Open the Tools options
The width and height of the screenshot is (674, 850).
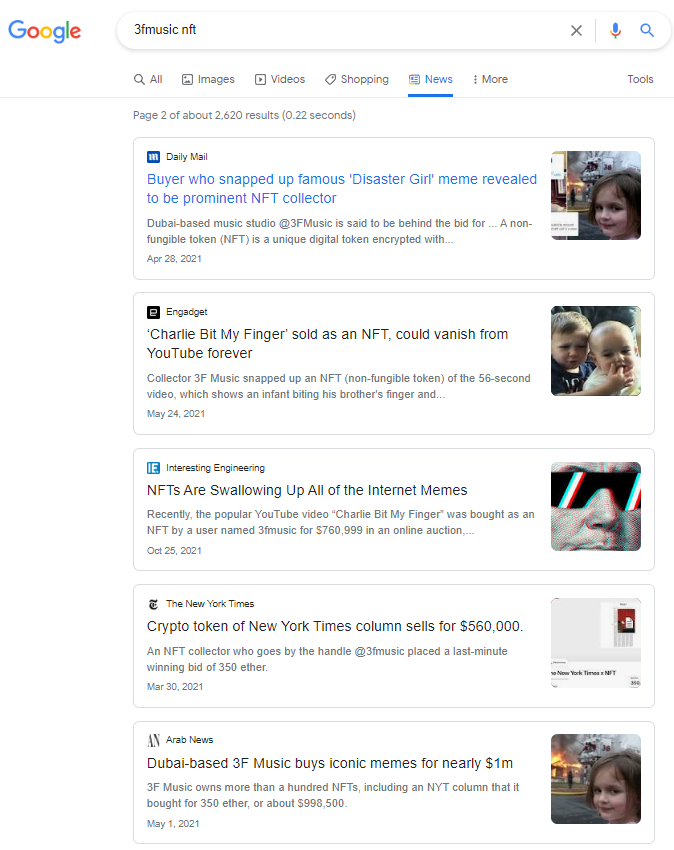640,79
